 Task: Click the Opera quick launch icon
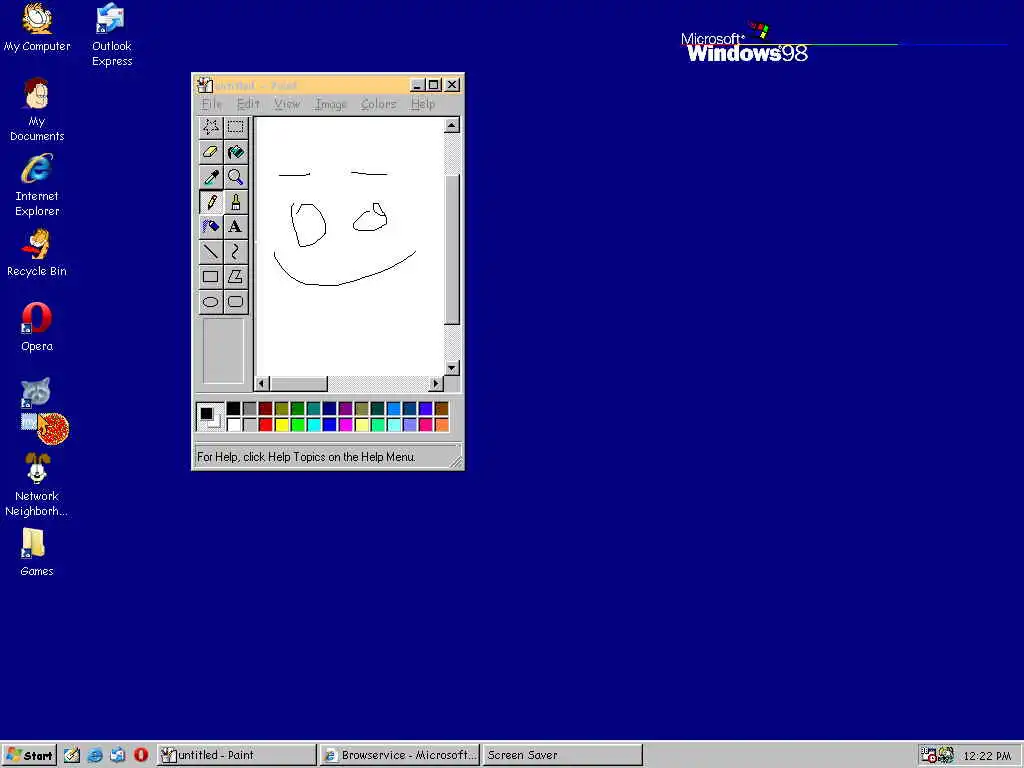point(140,755)
